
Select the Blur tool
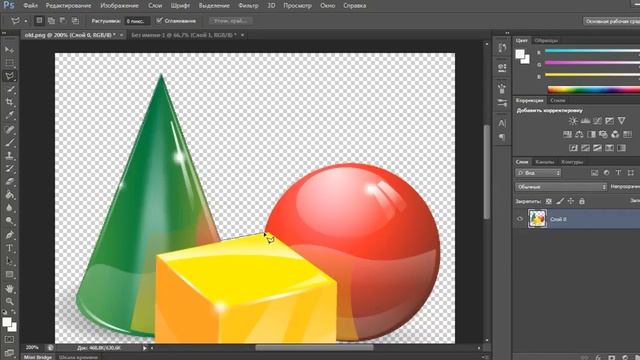9,208
